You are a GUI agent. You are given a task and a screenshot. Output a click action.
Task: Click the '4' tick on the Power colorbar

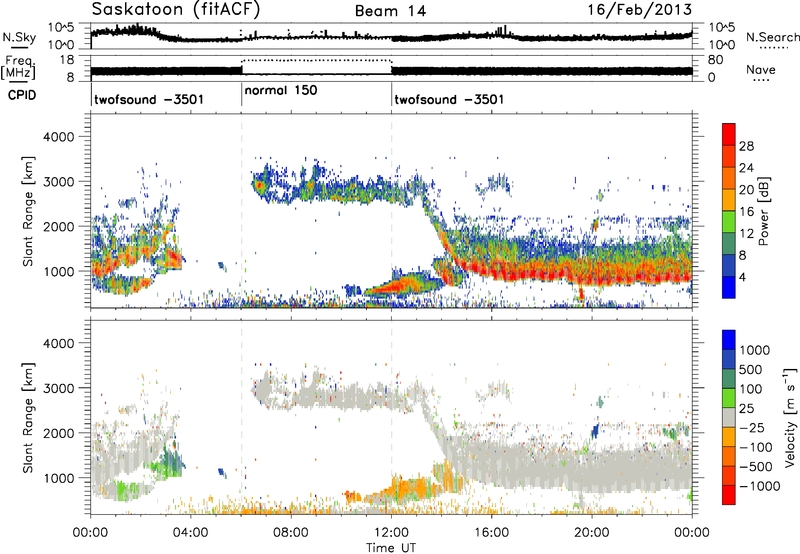[x=742, y=278]
